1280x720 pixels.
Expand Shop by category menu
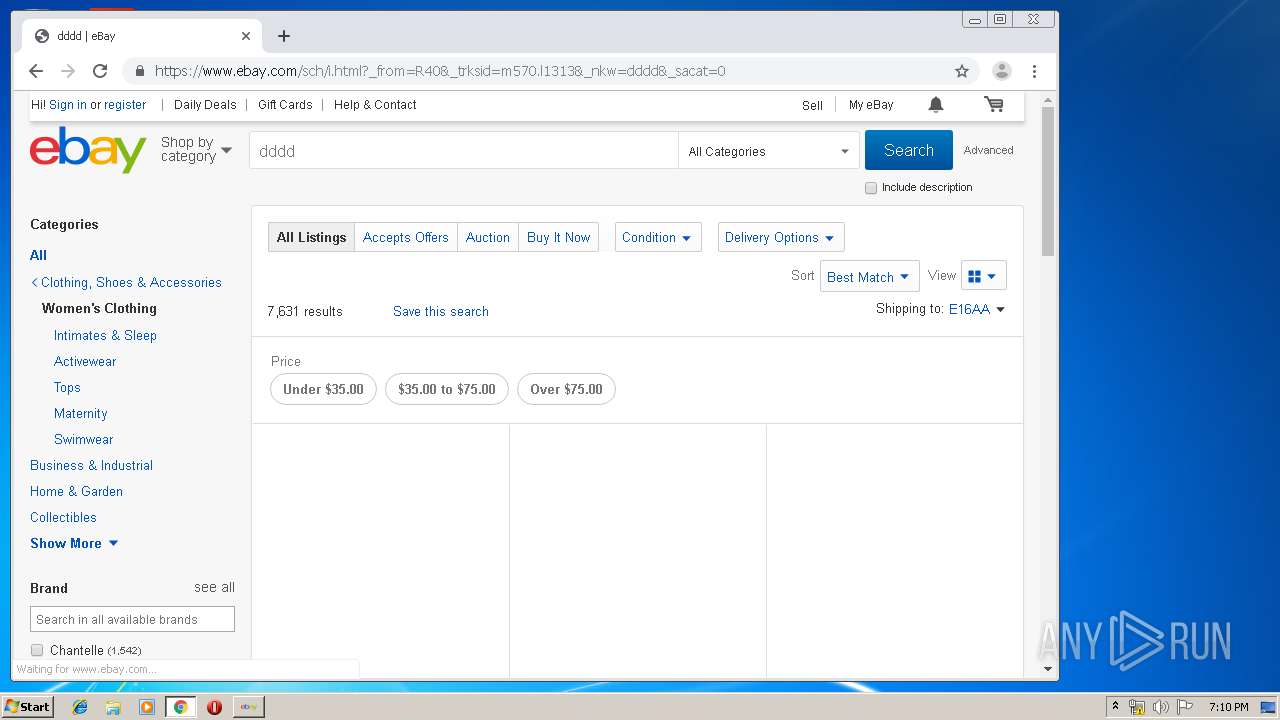pyautogui.click(x=196, y=149)
